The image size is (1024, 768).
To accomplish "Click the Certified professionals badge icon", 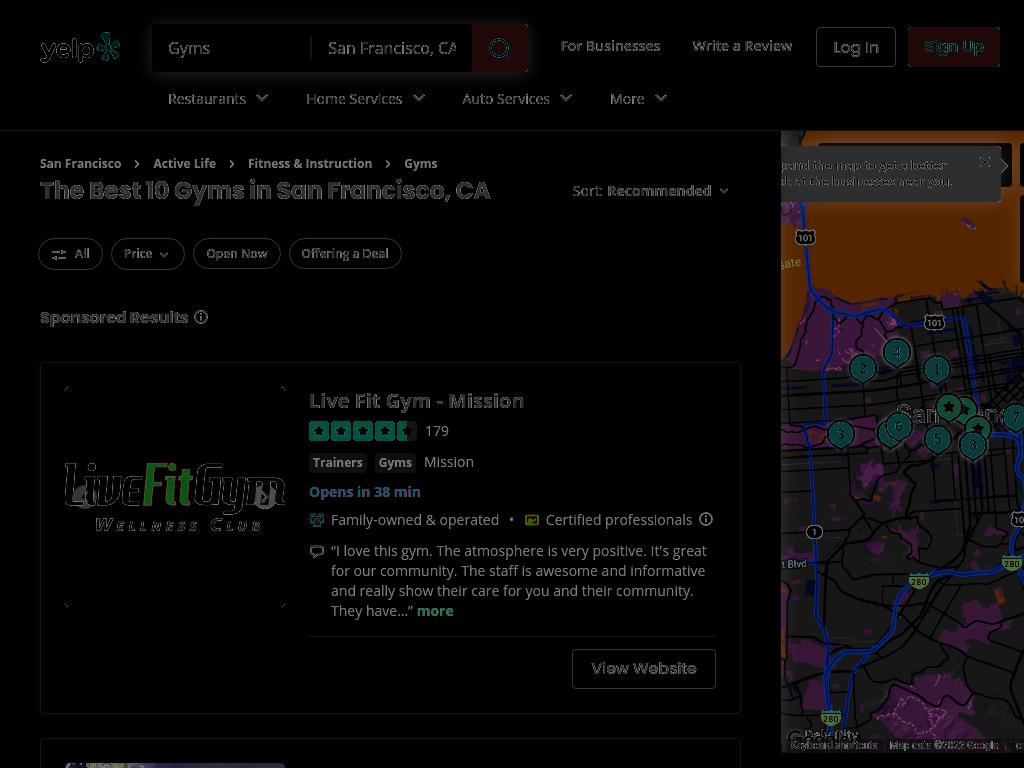I will 532,520.
